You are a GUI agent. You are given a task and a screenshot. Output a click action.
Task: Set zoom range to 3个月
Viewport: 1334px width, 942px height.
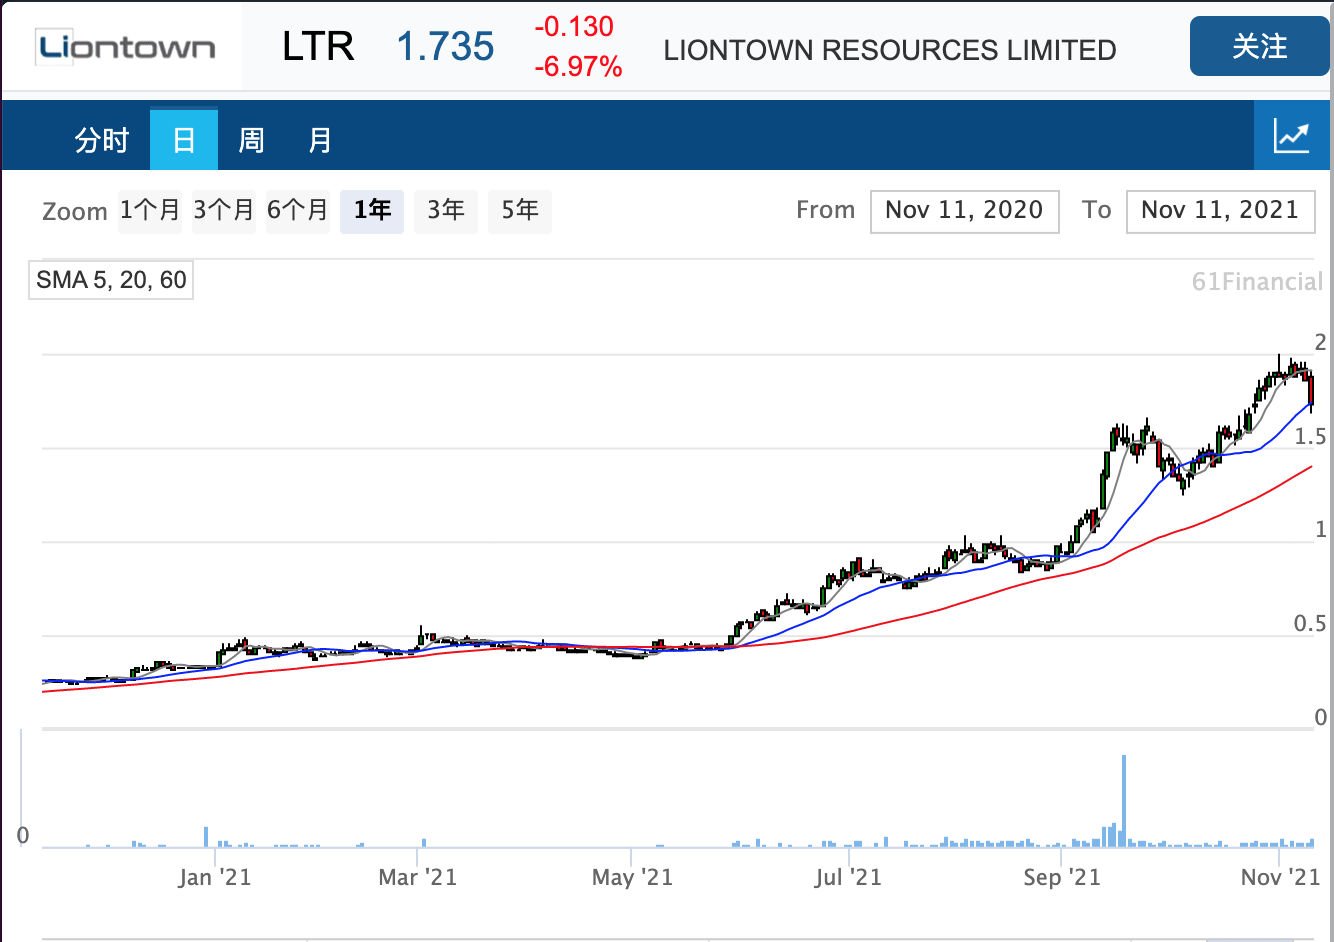224,211
